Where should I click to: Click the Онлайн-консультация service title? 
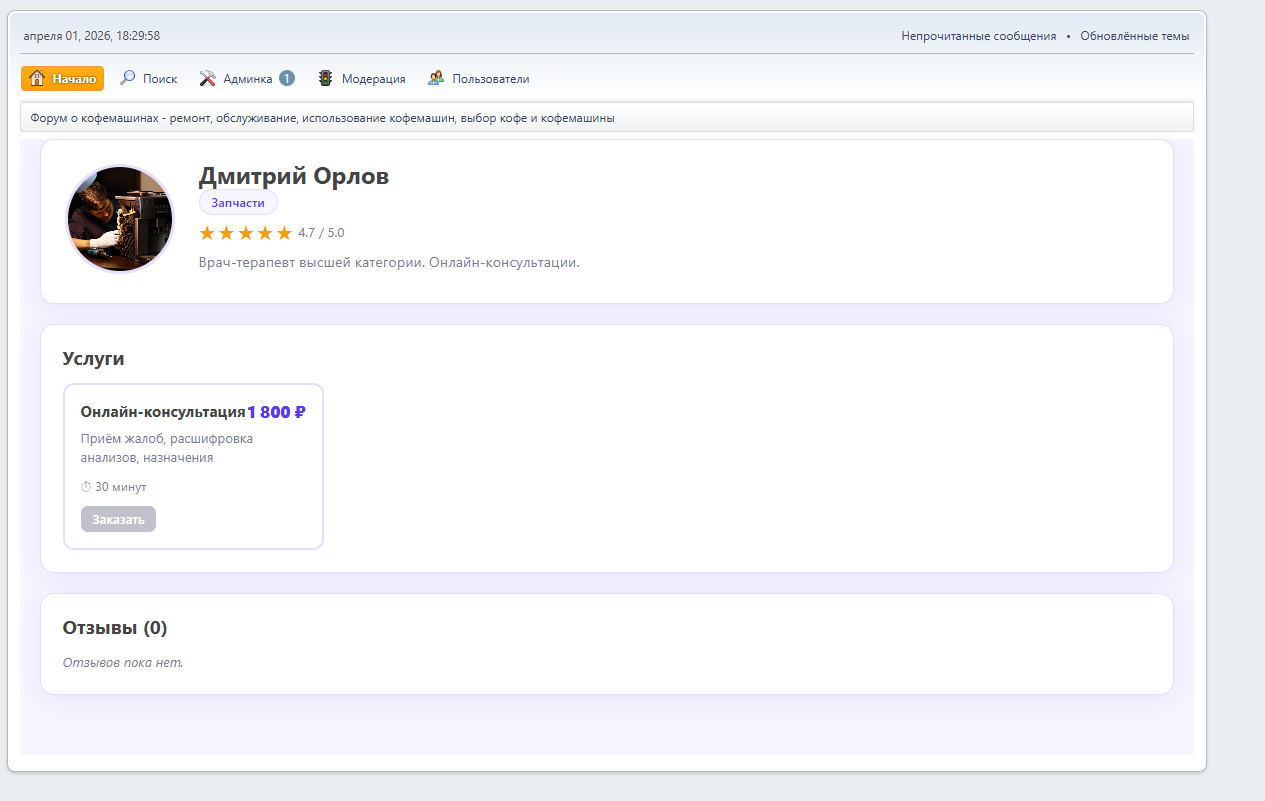pyautogui.click(x=163, y=412)
